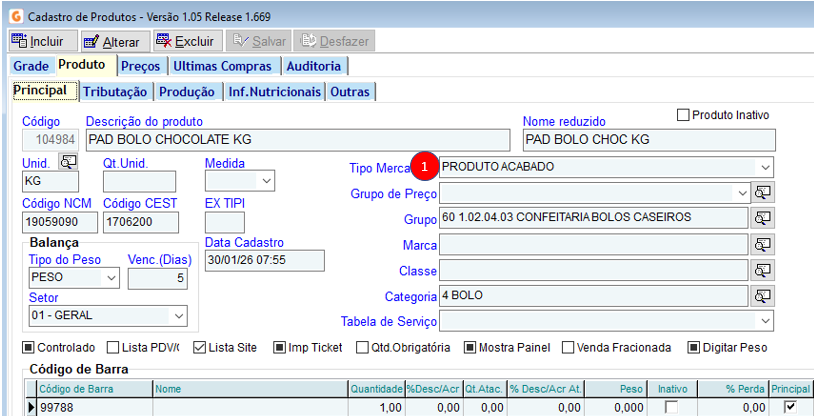The image size is (814, 416).
Task: Click the Incluir toolbar button
Action: coord(38,41)
